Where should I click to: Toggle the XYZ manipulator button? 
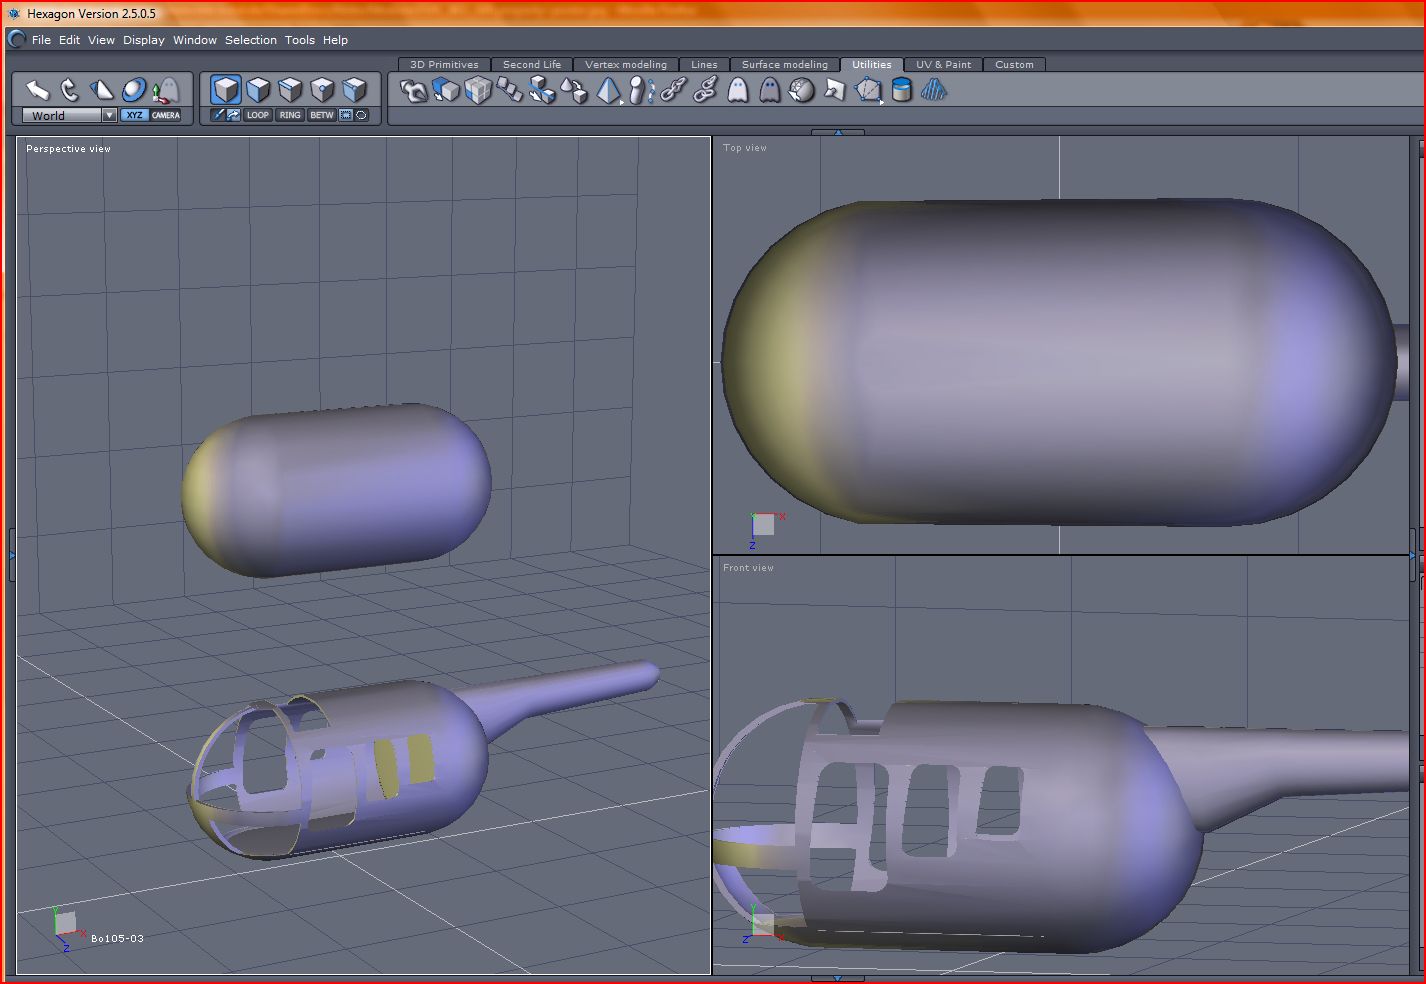point(134,115)
